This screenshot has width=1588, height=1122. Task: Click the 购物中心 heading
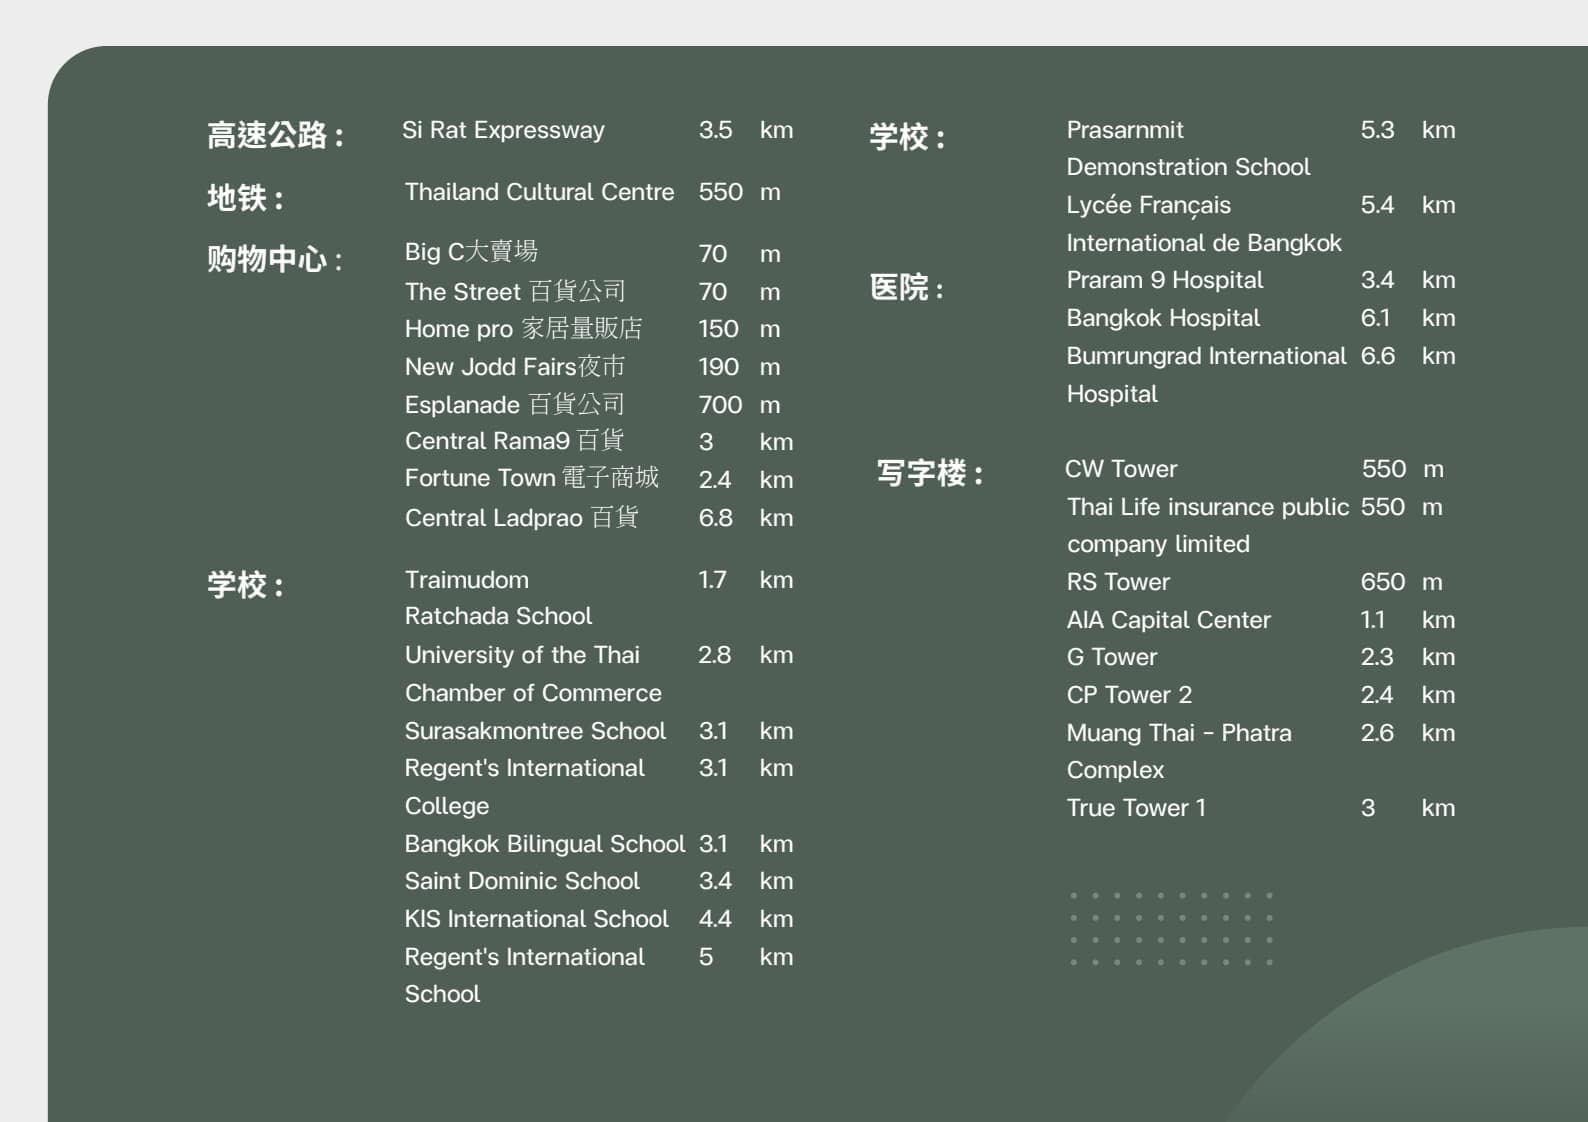pos(275,259)
